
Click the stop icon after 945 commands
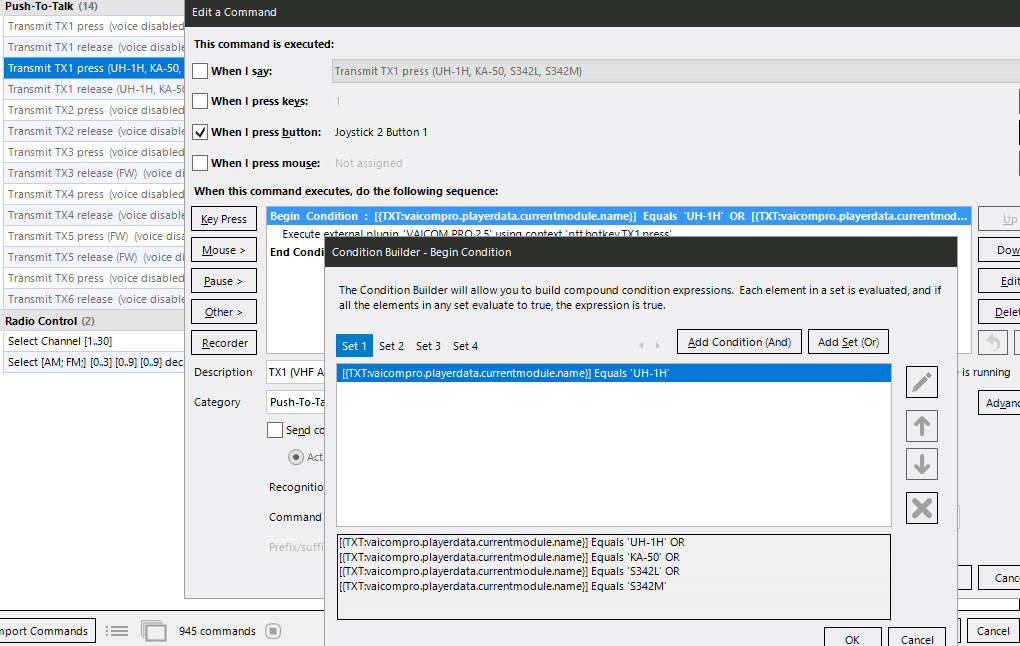coord(273,631)
